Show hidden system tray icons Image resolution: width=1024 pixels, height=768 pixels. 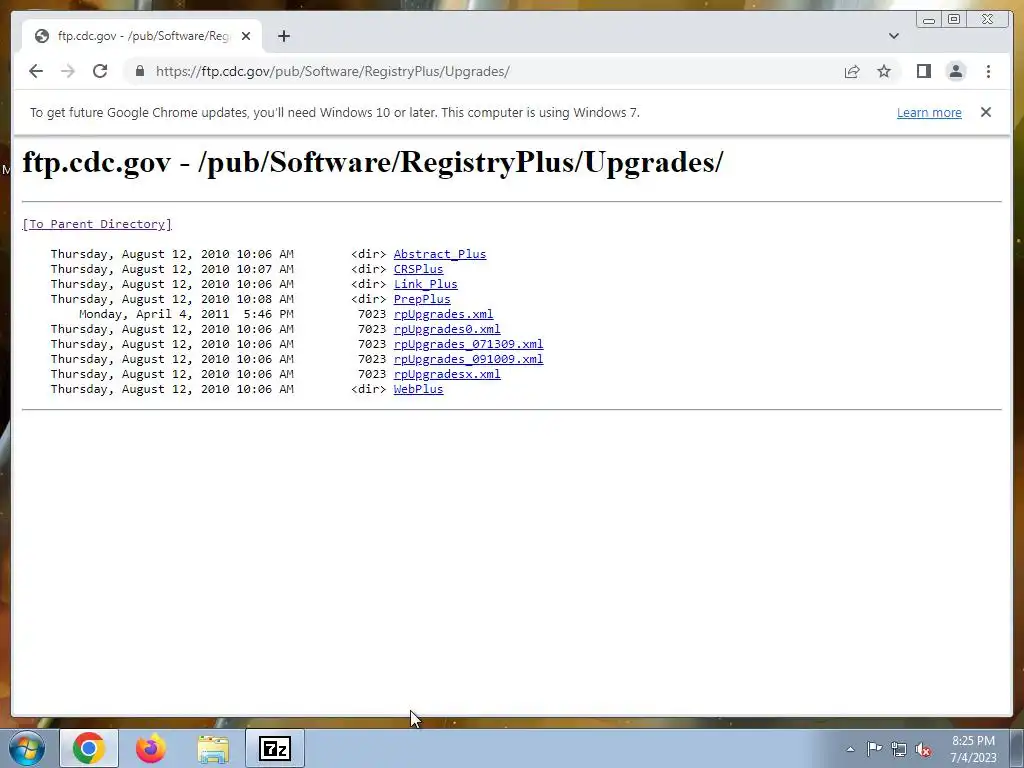(x=850, y=749)
